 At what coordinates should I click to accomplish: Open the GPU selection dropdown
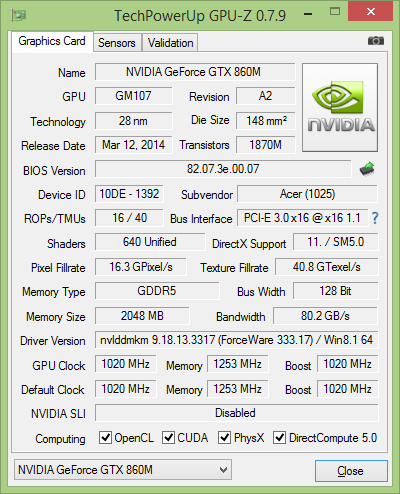click(x=123, y=470)
